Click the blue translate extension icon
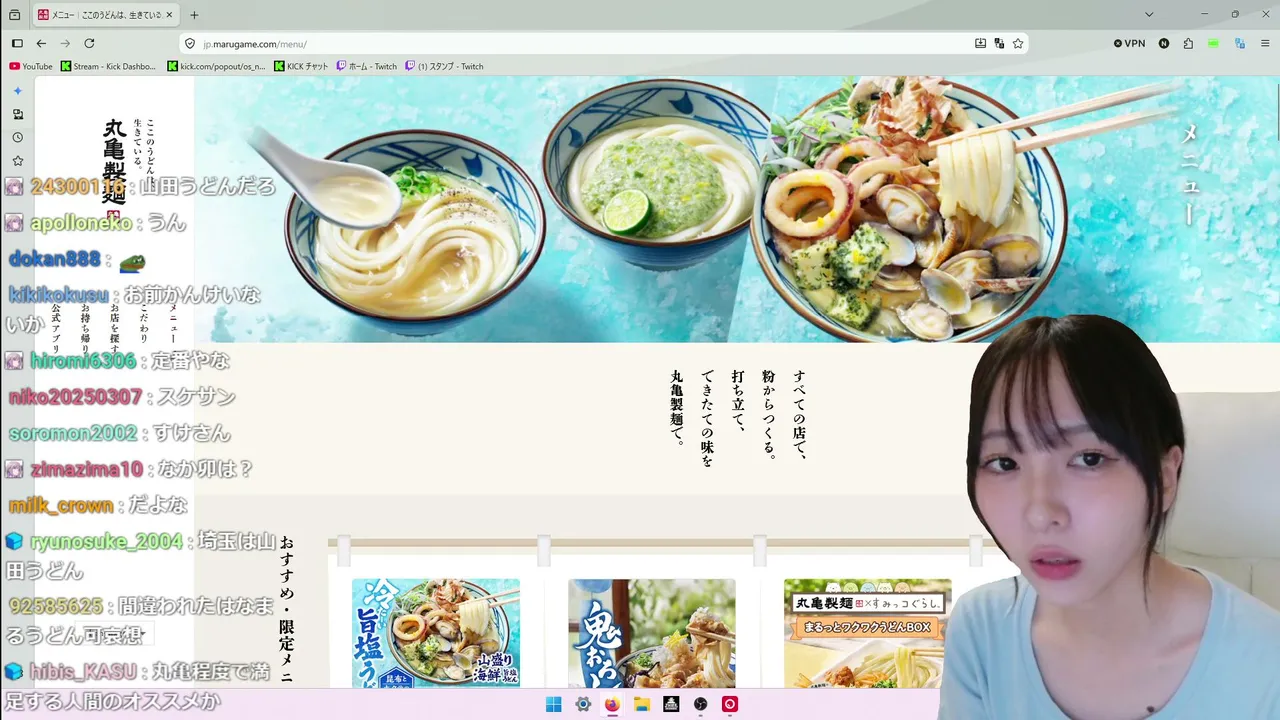Screen dimensions: 1280x720 coord(1240,44)
